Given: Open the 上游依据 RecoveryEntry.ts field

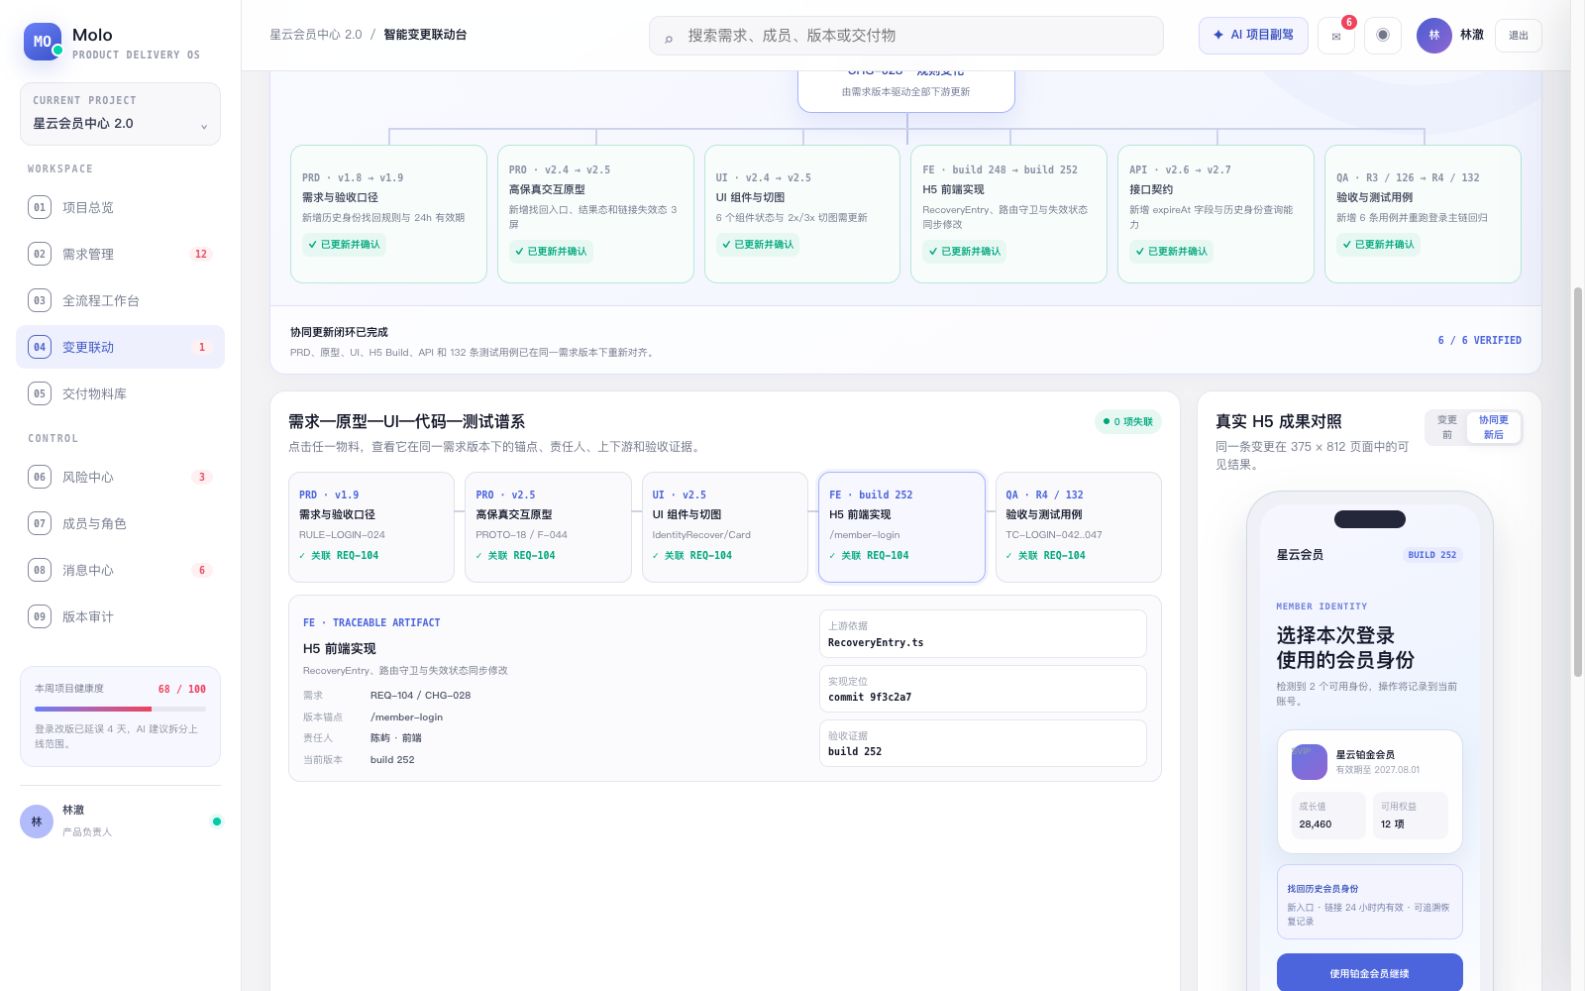Looking at the screenshot, I should coord(982,634).
